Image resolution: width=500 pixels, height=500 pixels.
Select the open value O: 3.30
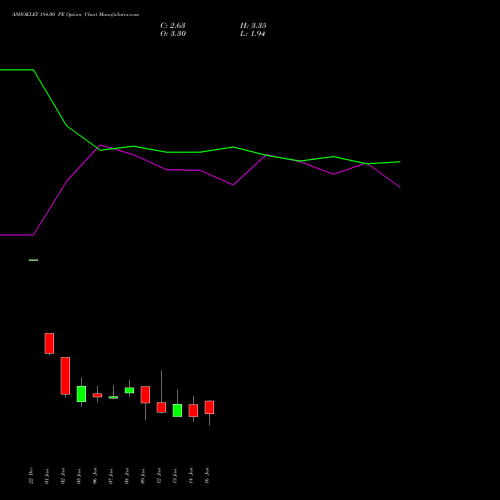point(173,34)
